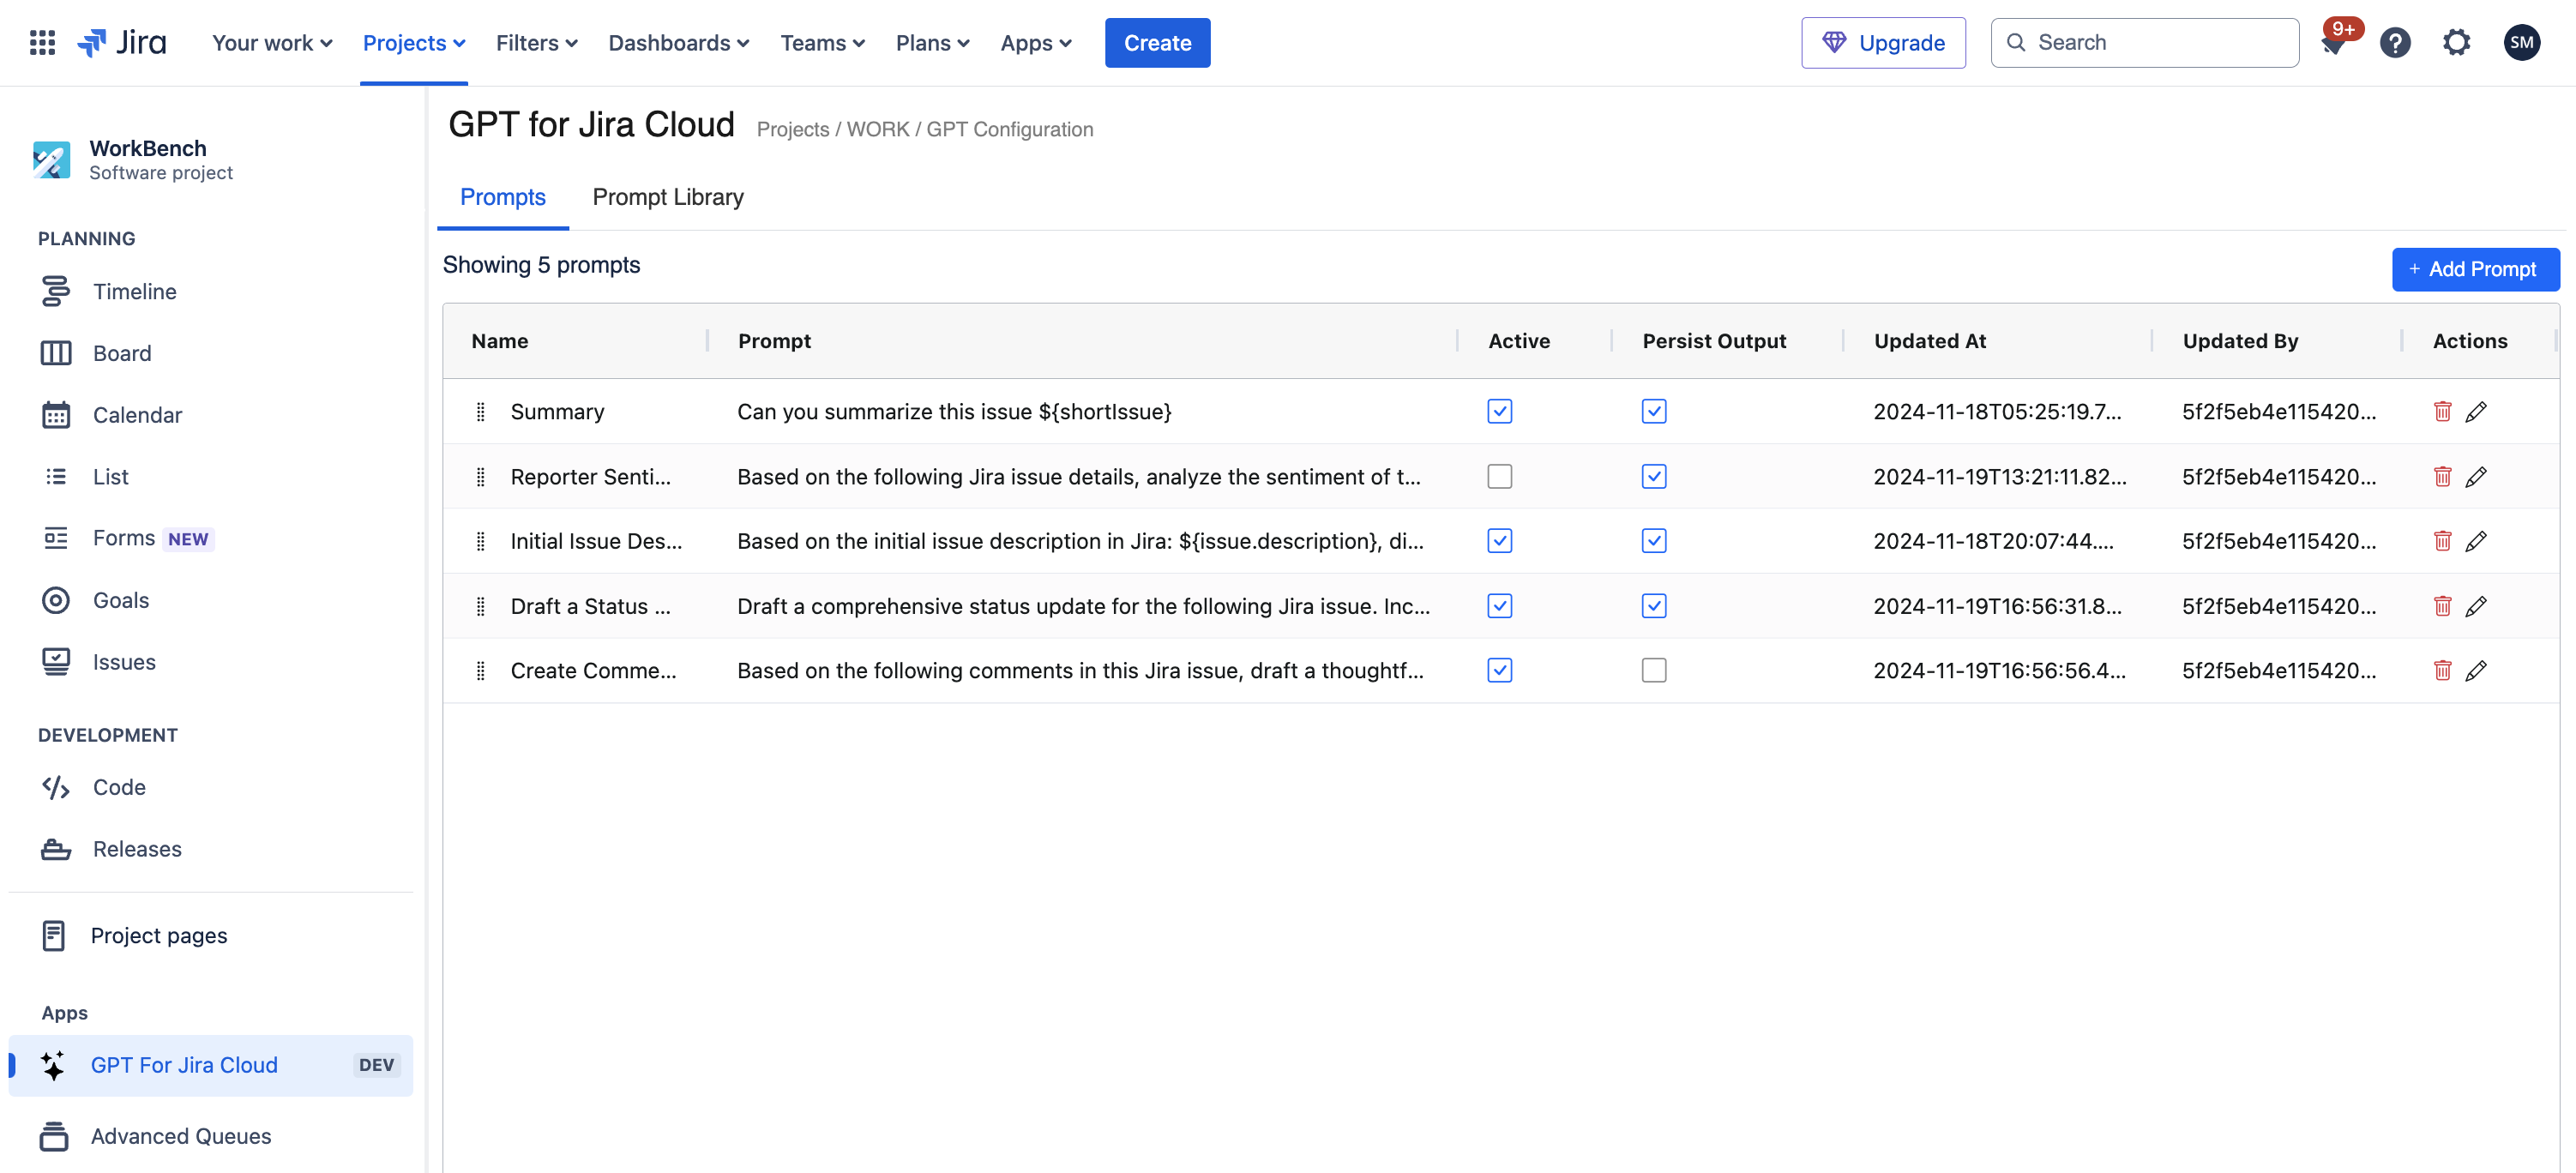Enable Active for Reporter Sentiment prompt
2576x1173 pixels.
coord(1498,476)
